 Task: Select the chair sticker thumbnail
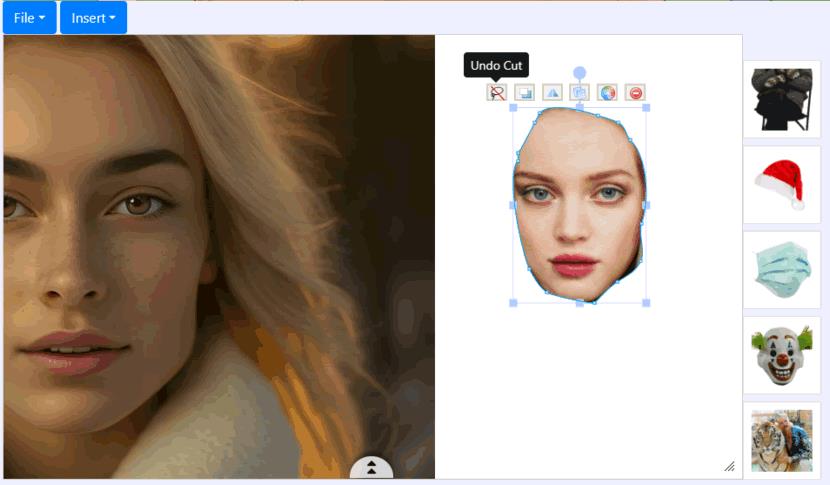(782, 99)
